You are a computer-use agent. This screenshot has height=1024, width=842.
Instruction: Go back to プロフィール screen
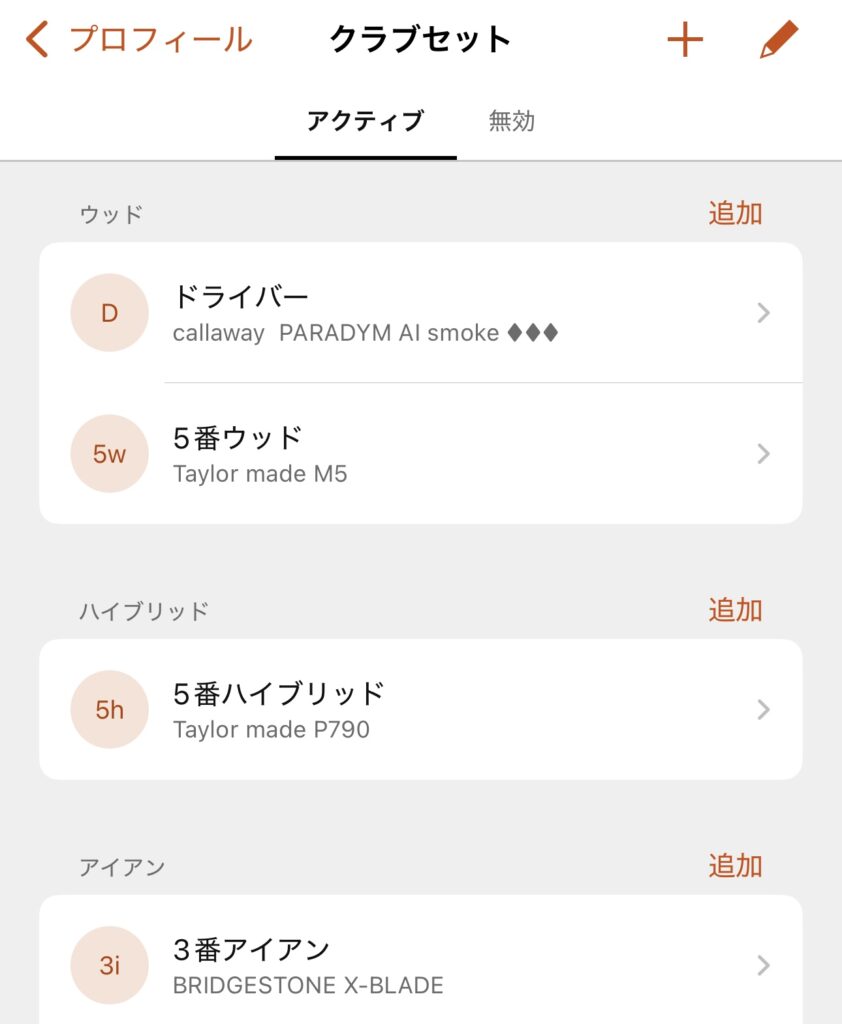pyautogui.click(x=160, y=40)
